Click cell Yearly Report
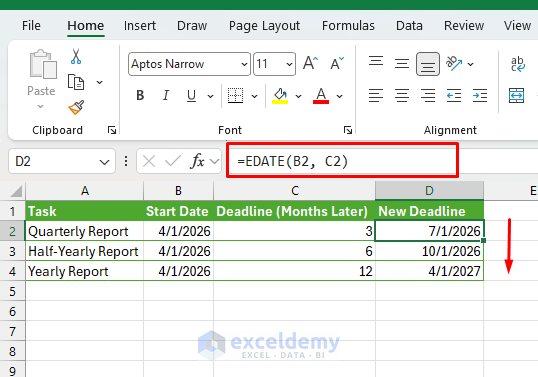The height and width of the screenshot is (377, 538). pyautogui.click(x=84, y=271)
